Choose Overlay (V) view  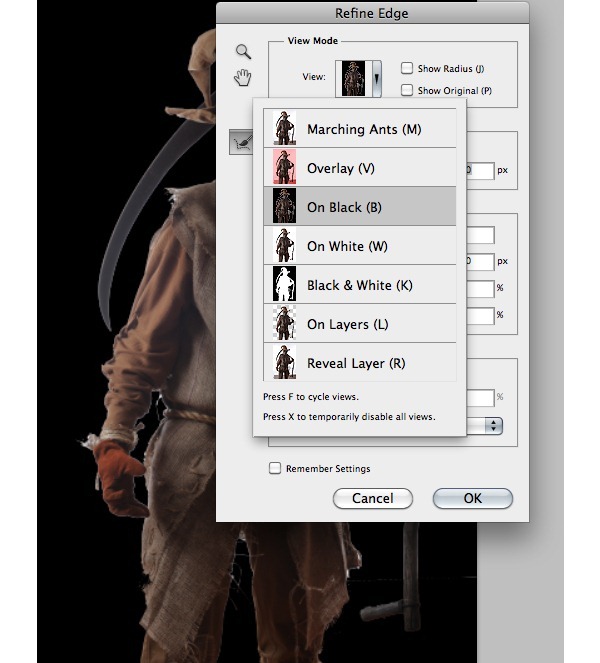[x=360, y=167]
